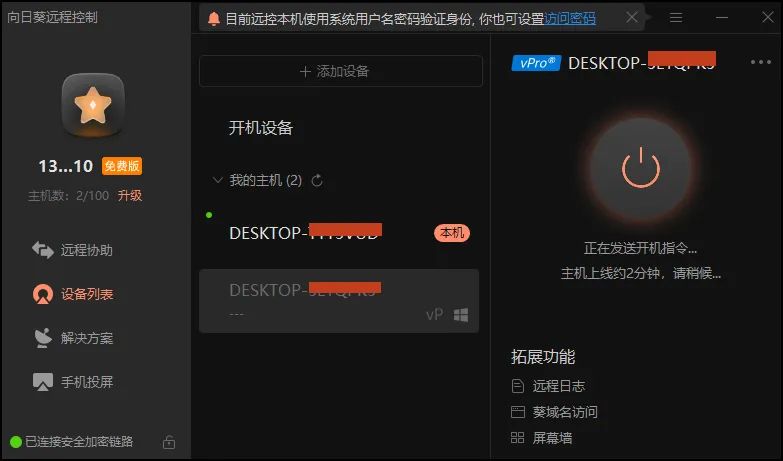Image resolution: width=783 pixels, height=461 pixels.
Task: Click the star avatar icon
Action: click(93, 105)
